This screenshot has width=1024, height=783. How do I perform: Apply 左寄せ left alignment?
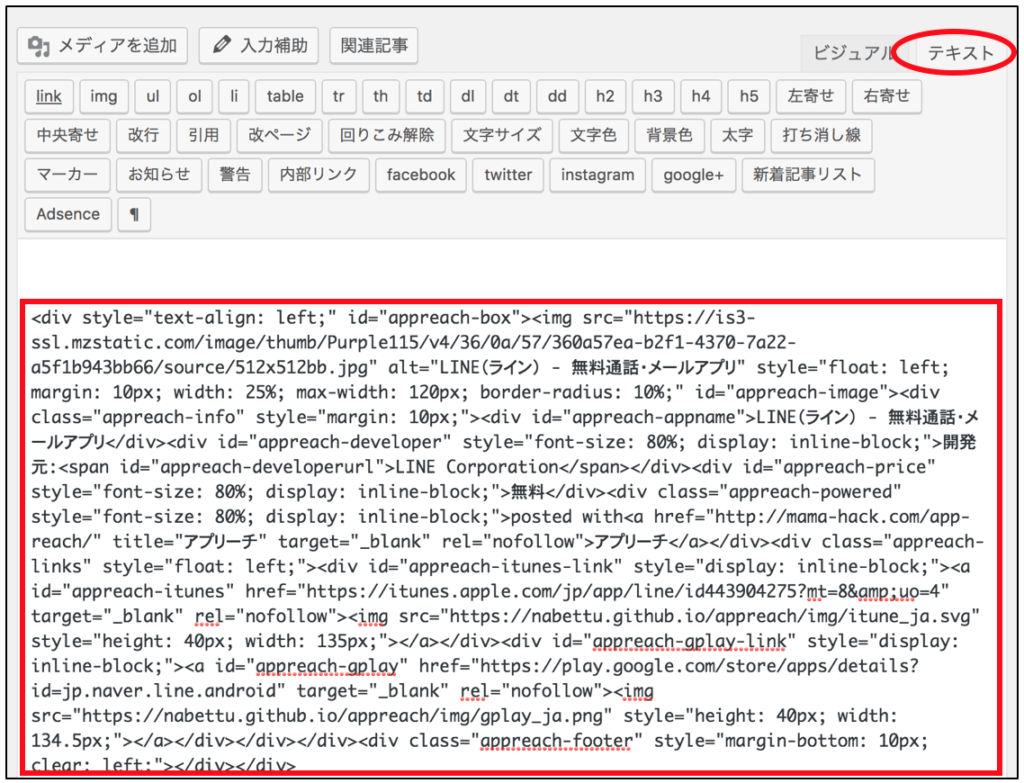[811, 97]
